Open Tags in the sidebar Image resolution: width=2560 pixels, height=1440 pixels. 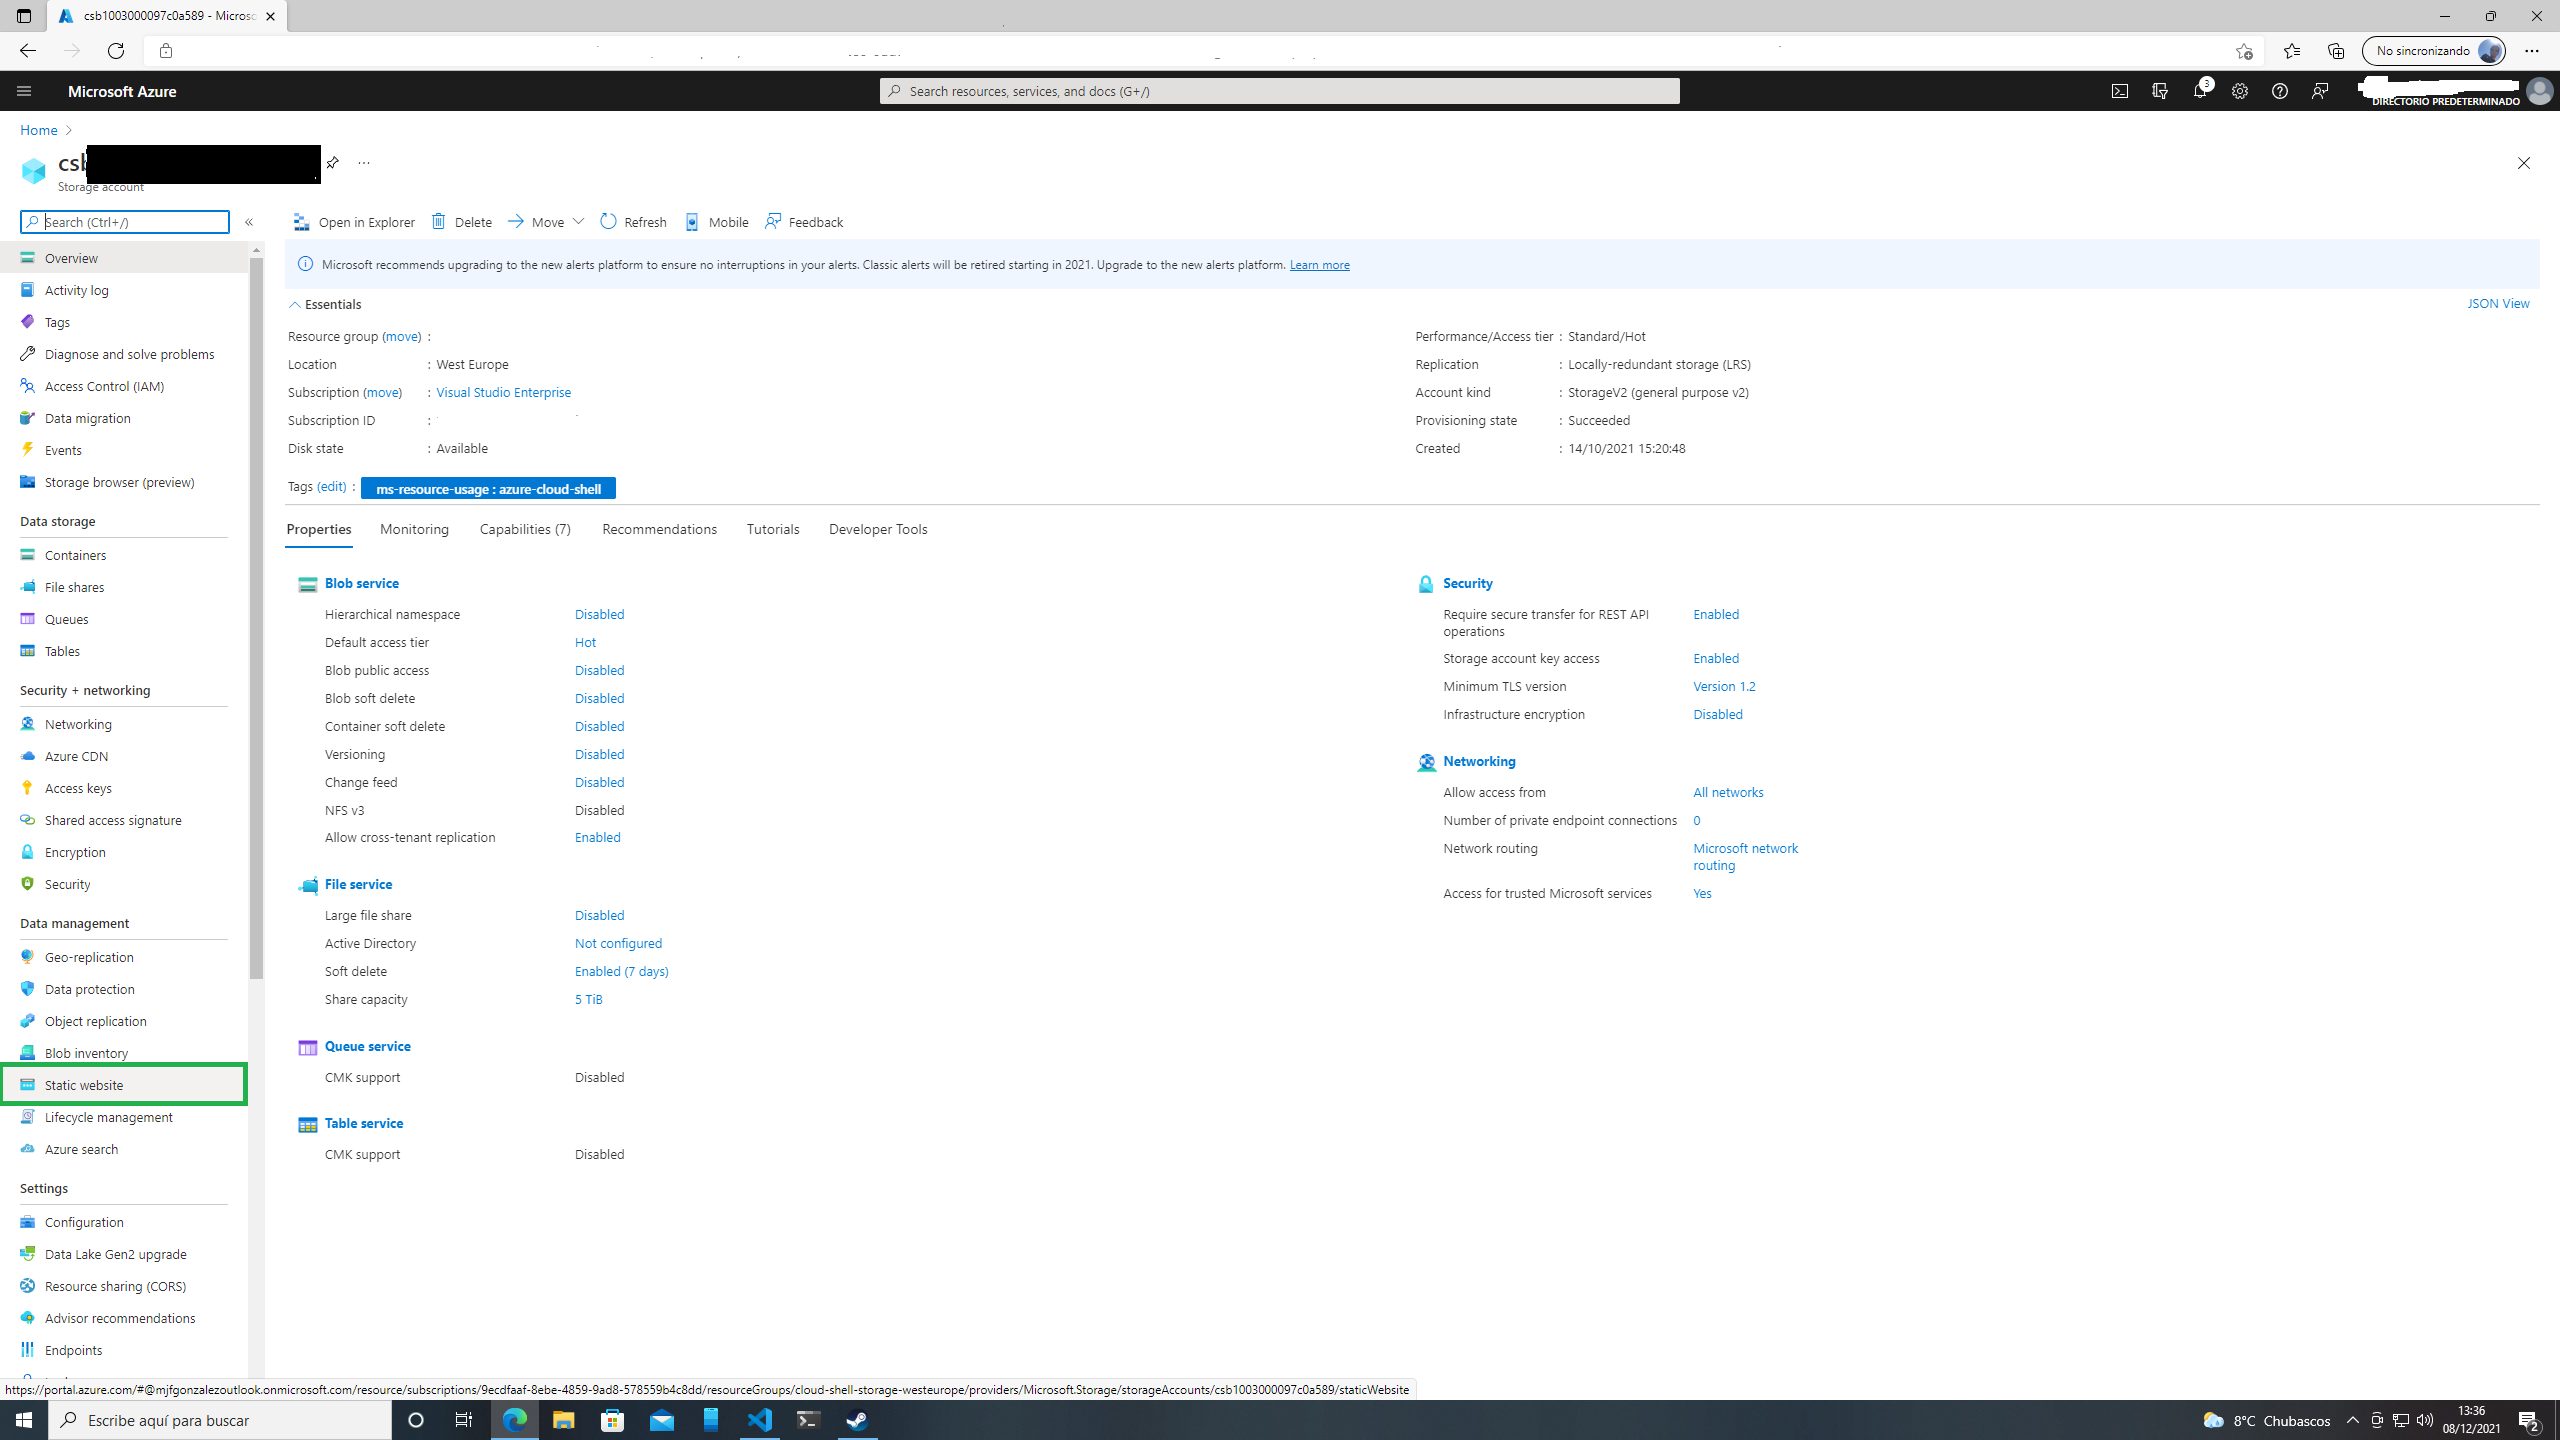pyautogui.click(x=124, y=322)
